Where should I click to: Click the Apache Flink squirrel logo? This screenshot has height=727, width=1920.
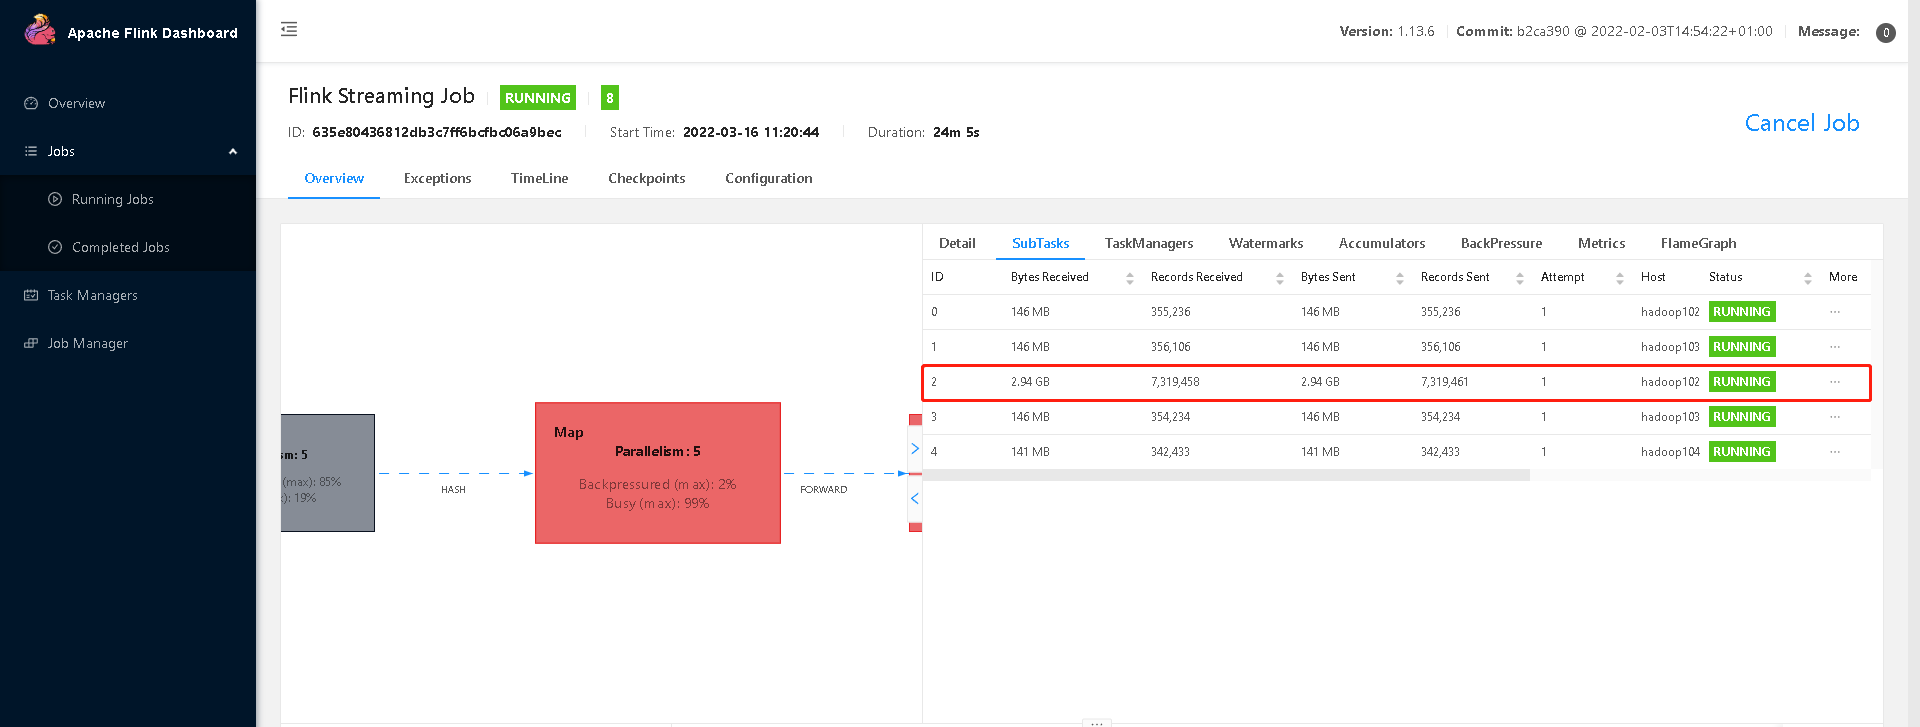tap(40, 30)
